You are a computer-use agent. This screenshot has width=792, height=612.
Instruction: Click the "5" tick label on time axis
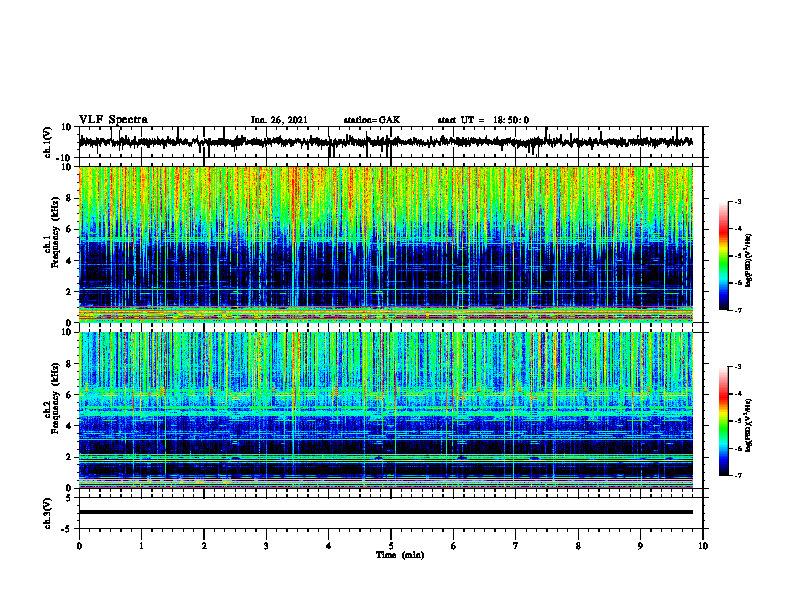(391, 546)
